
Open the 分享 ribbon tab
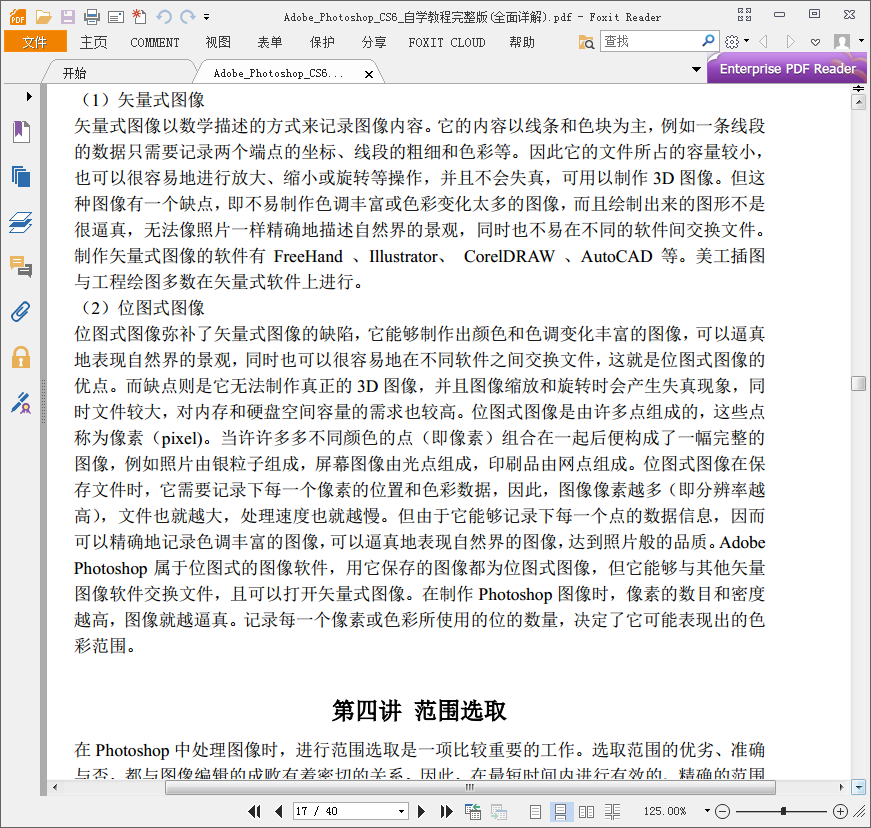374,42
